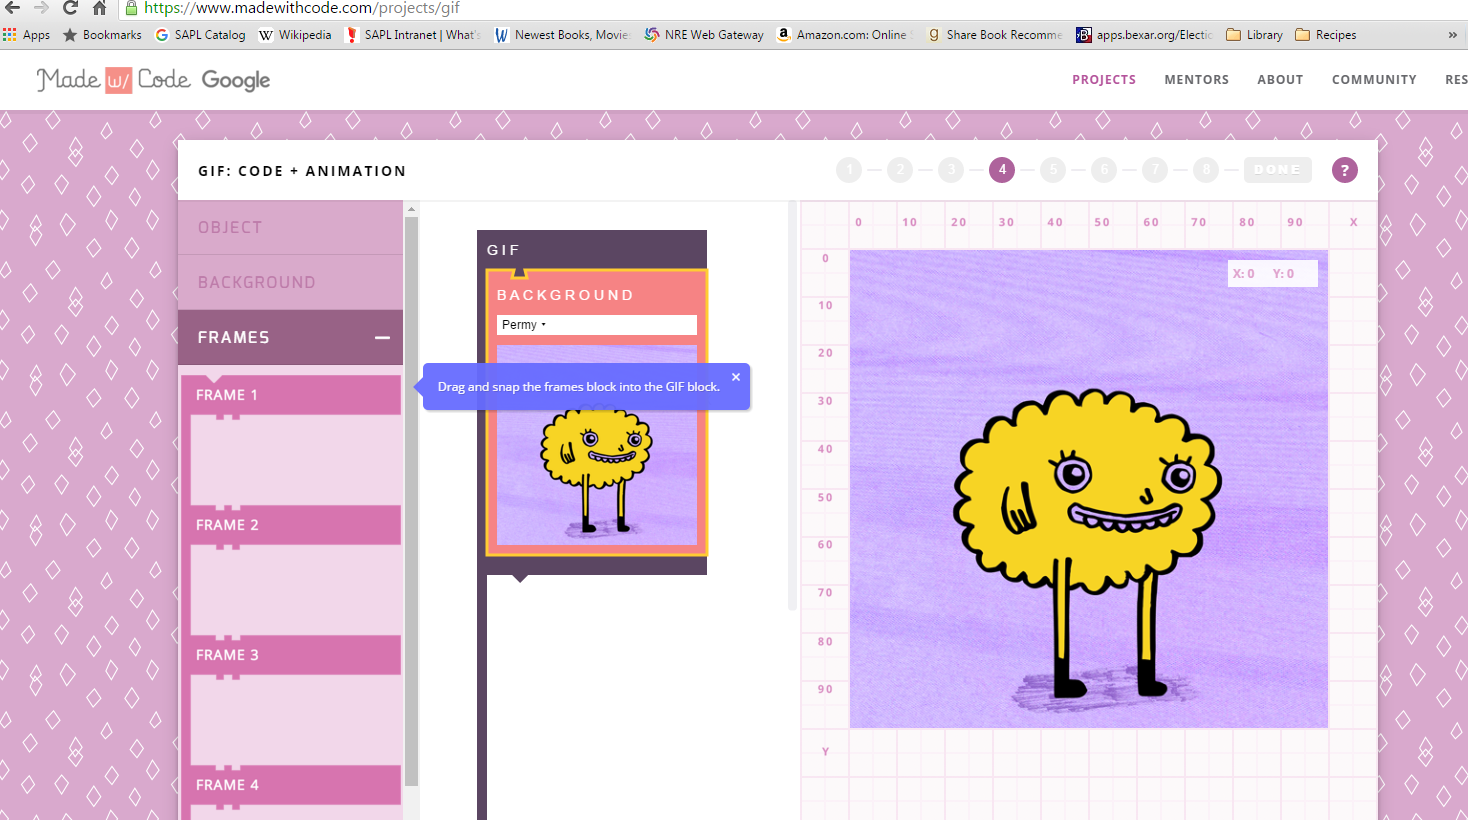Screen dimensions: 1468x820
Task: Click the toolbox vertical scrollbar
Action: pos(411,500)
